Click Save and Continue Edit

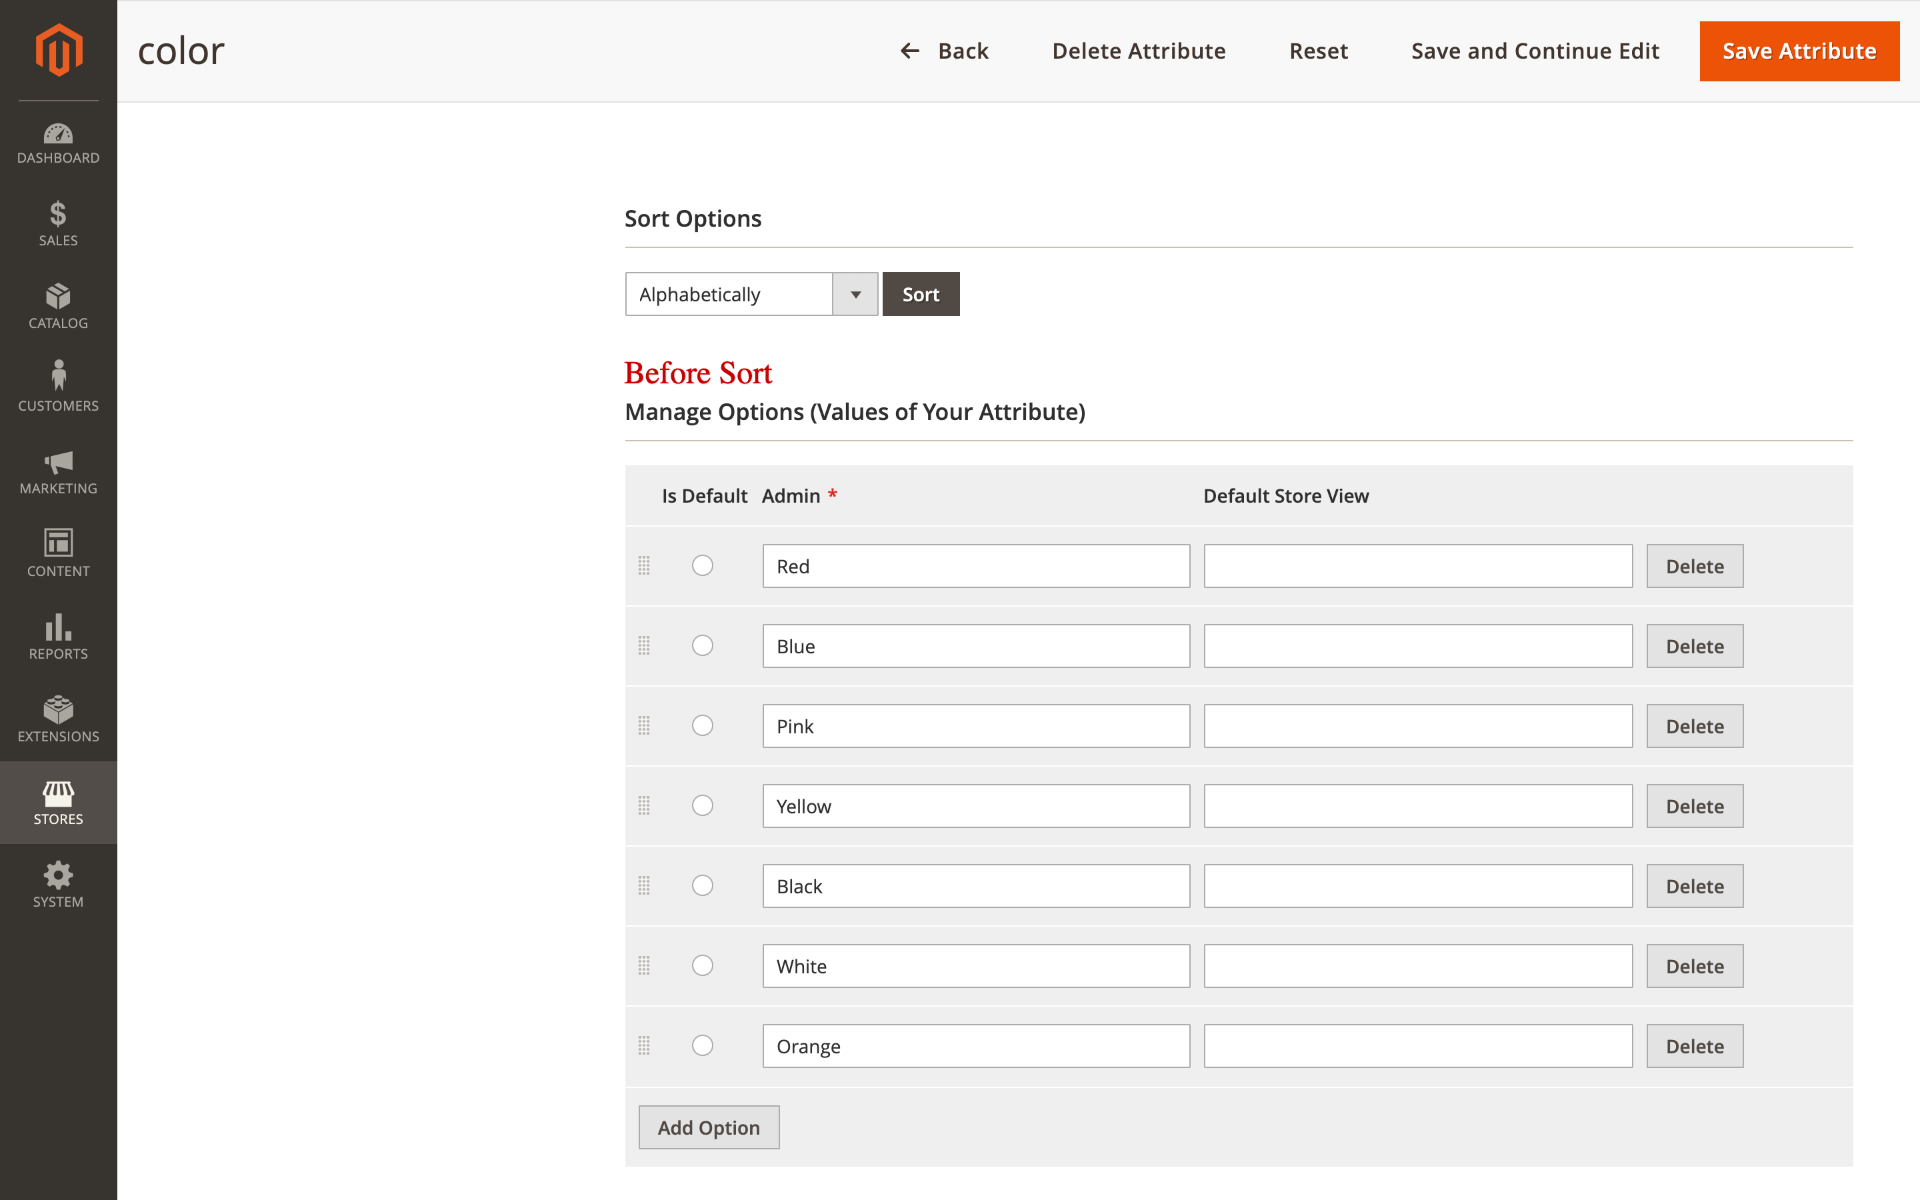(x=1535, y=51)
